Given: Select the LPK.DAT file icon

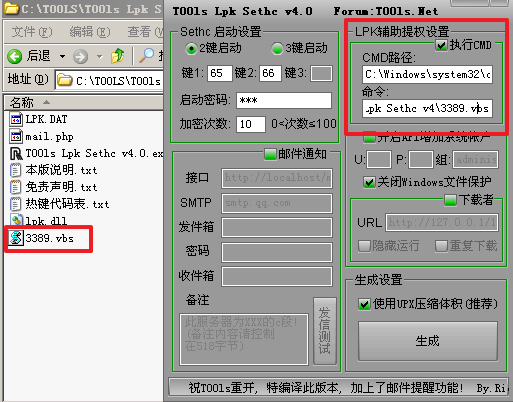Looking at the screenshot, I should click(15, 119).
